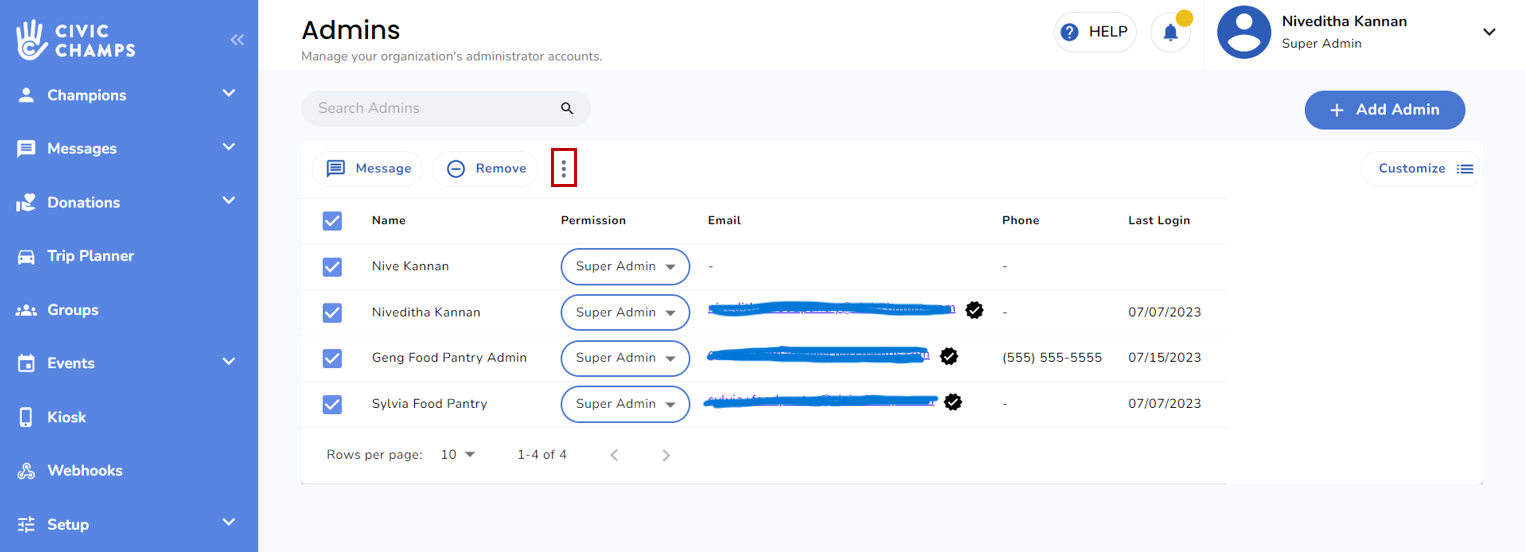Click the Civic Champs logo

[76, 39]
